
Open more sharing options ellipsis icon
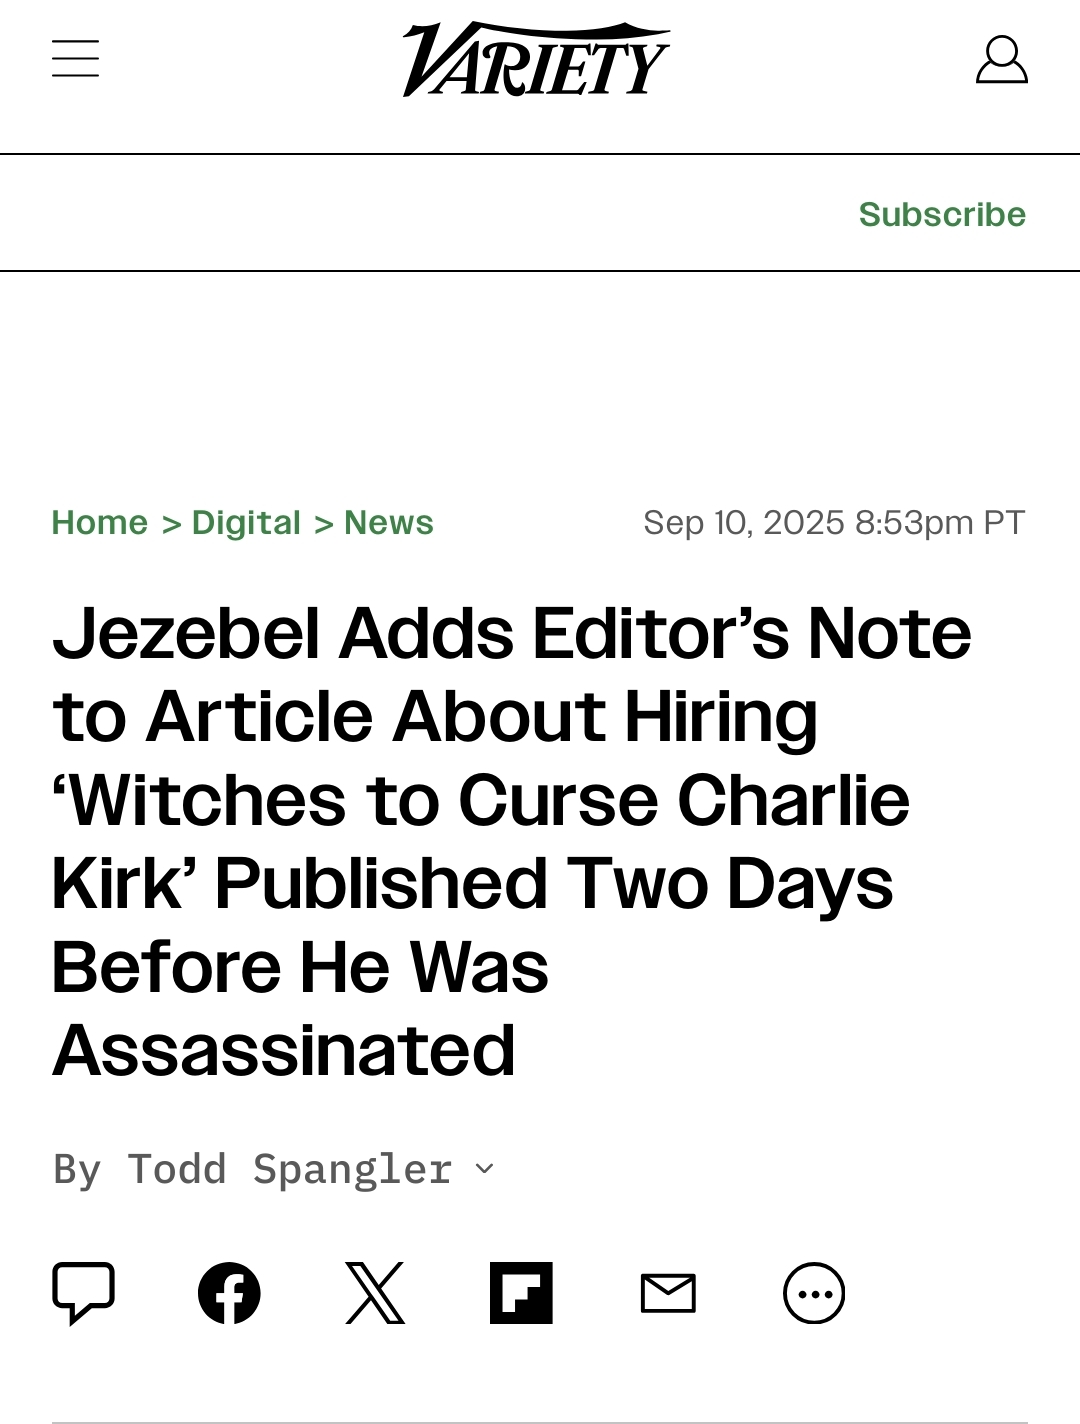click(814, 1293)
